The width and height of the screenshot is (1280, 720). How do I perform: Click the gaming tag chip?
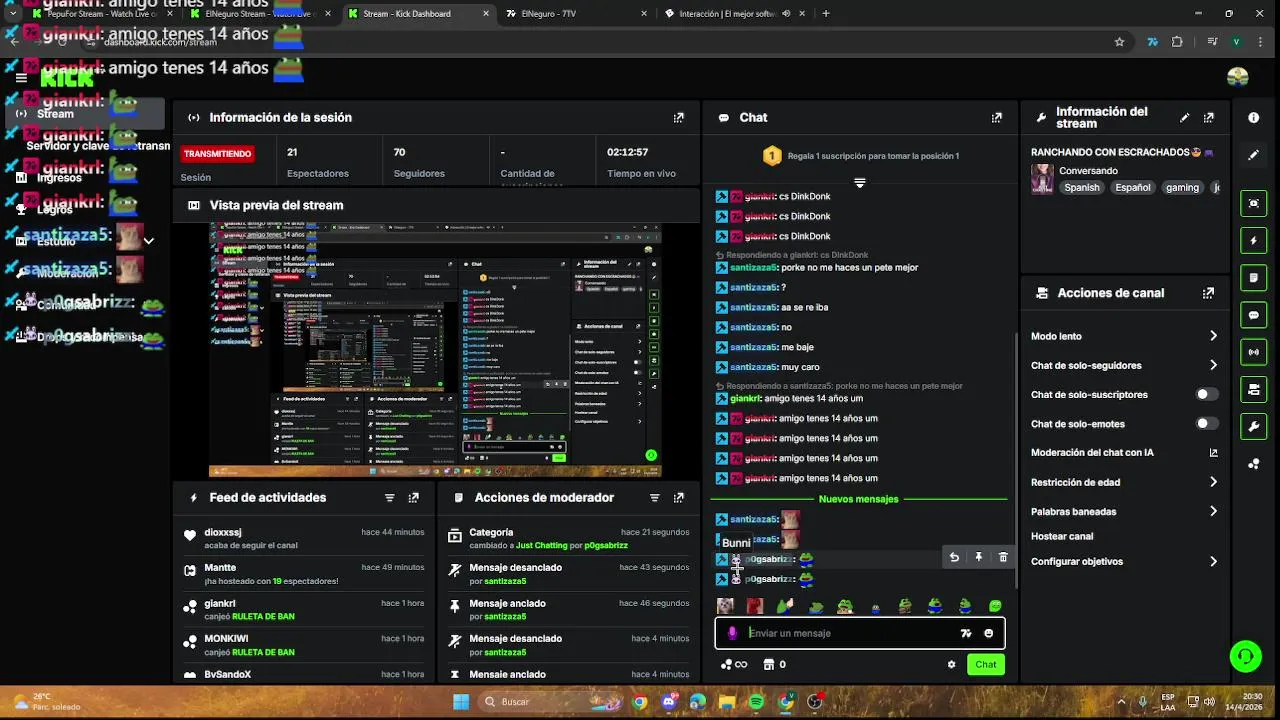tap(1182, 187)
